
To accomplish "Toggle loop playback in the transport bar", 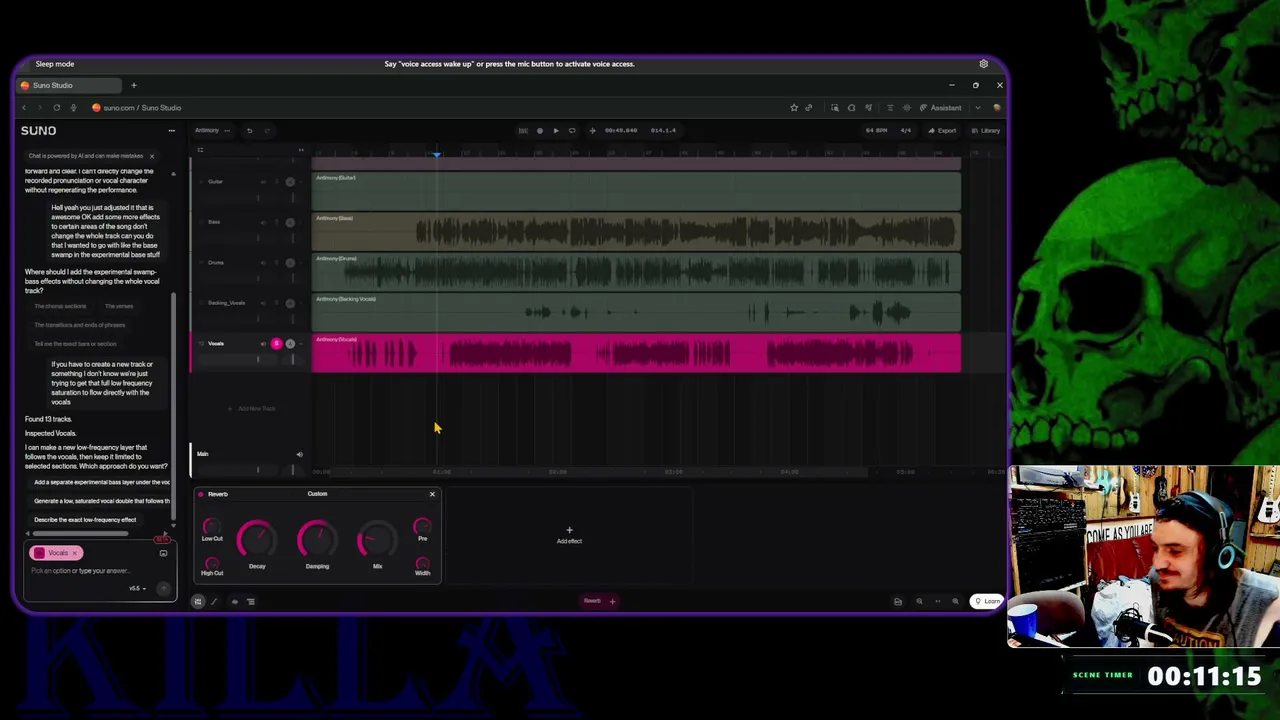I will 572,130.
